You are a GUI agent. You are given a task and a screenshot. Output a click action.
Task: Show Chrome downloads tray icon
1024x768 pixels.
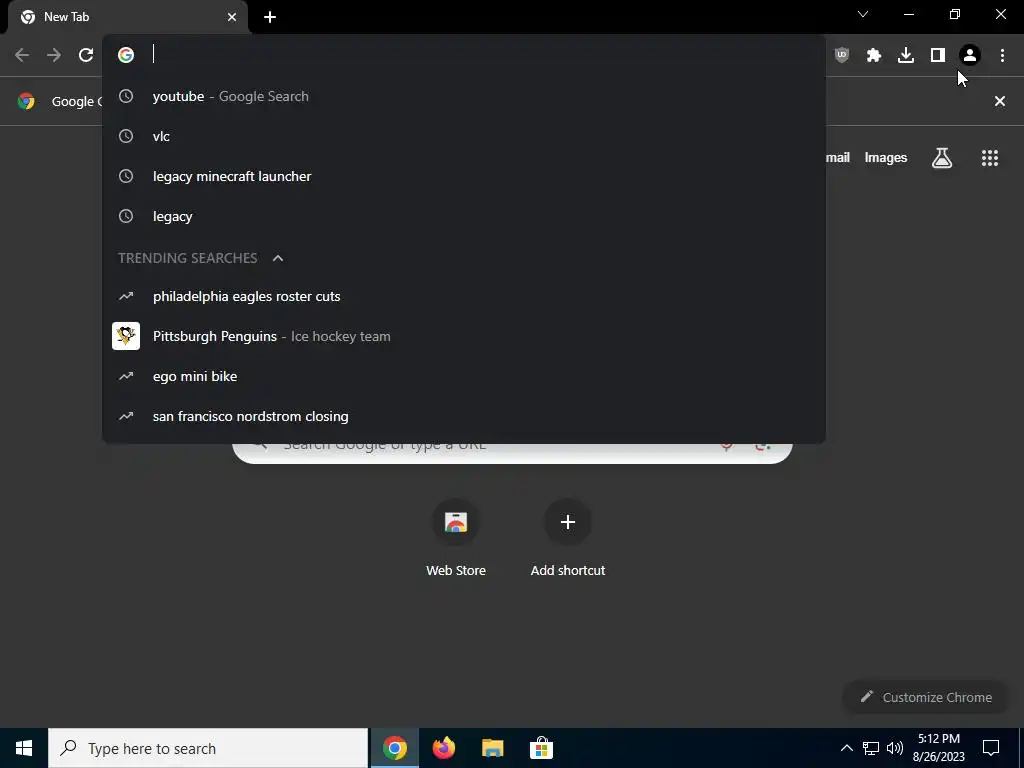(906, 56)
